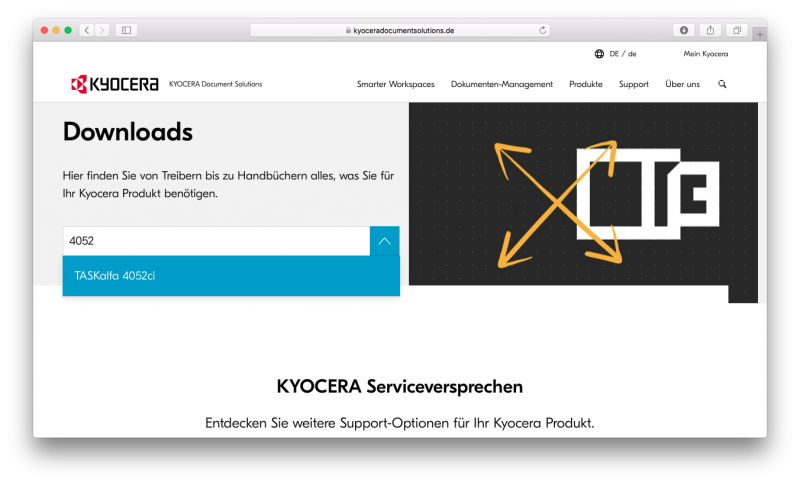Click the KYOCERA Serviceversprechen heading
The width and height of the screenshot is (800, 485).
click(x=399, y=387)
